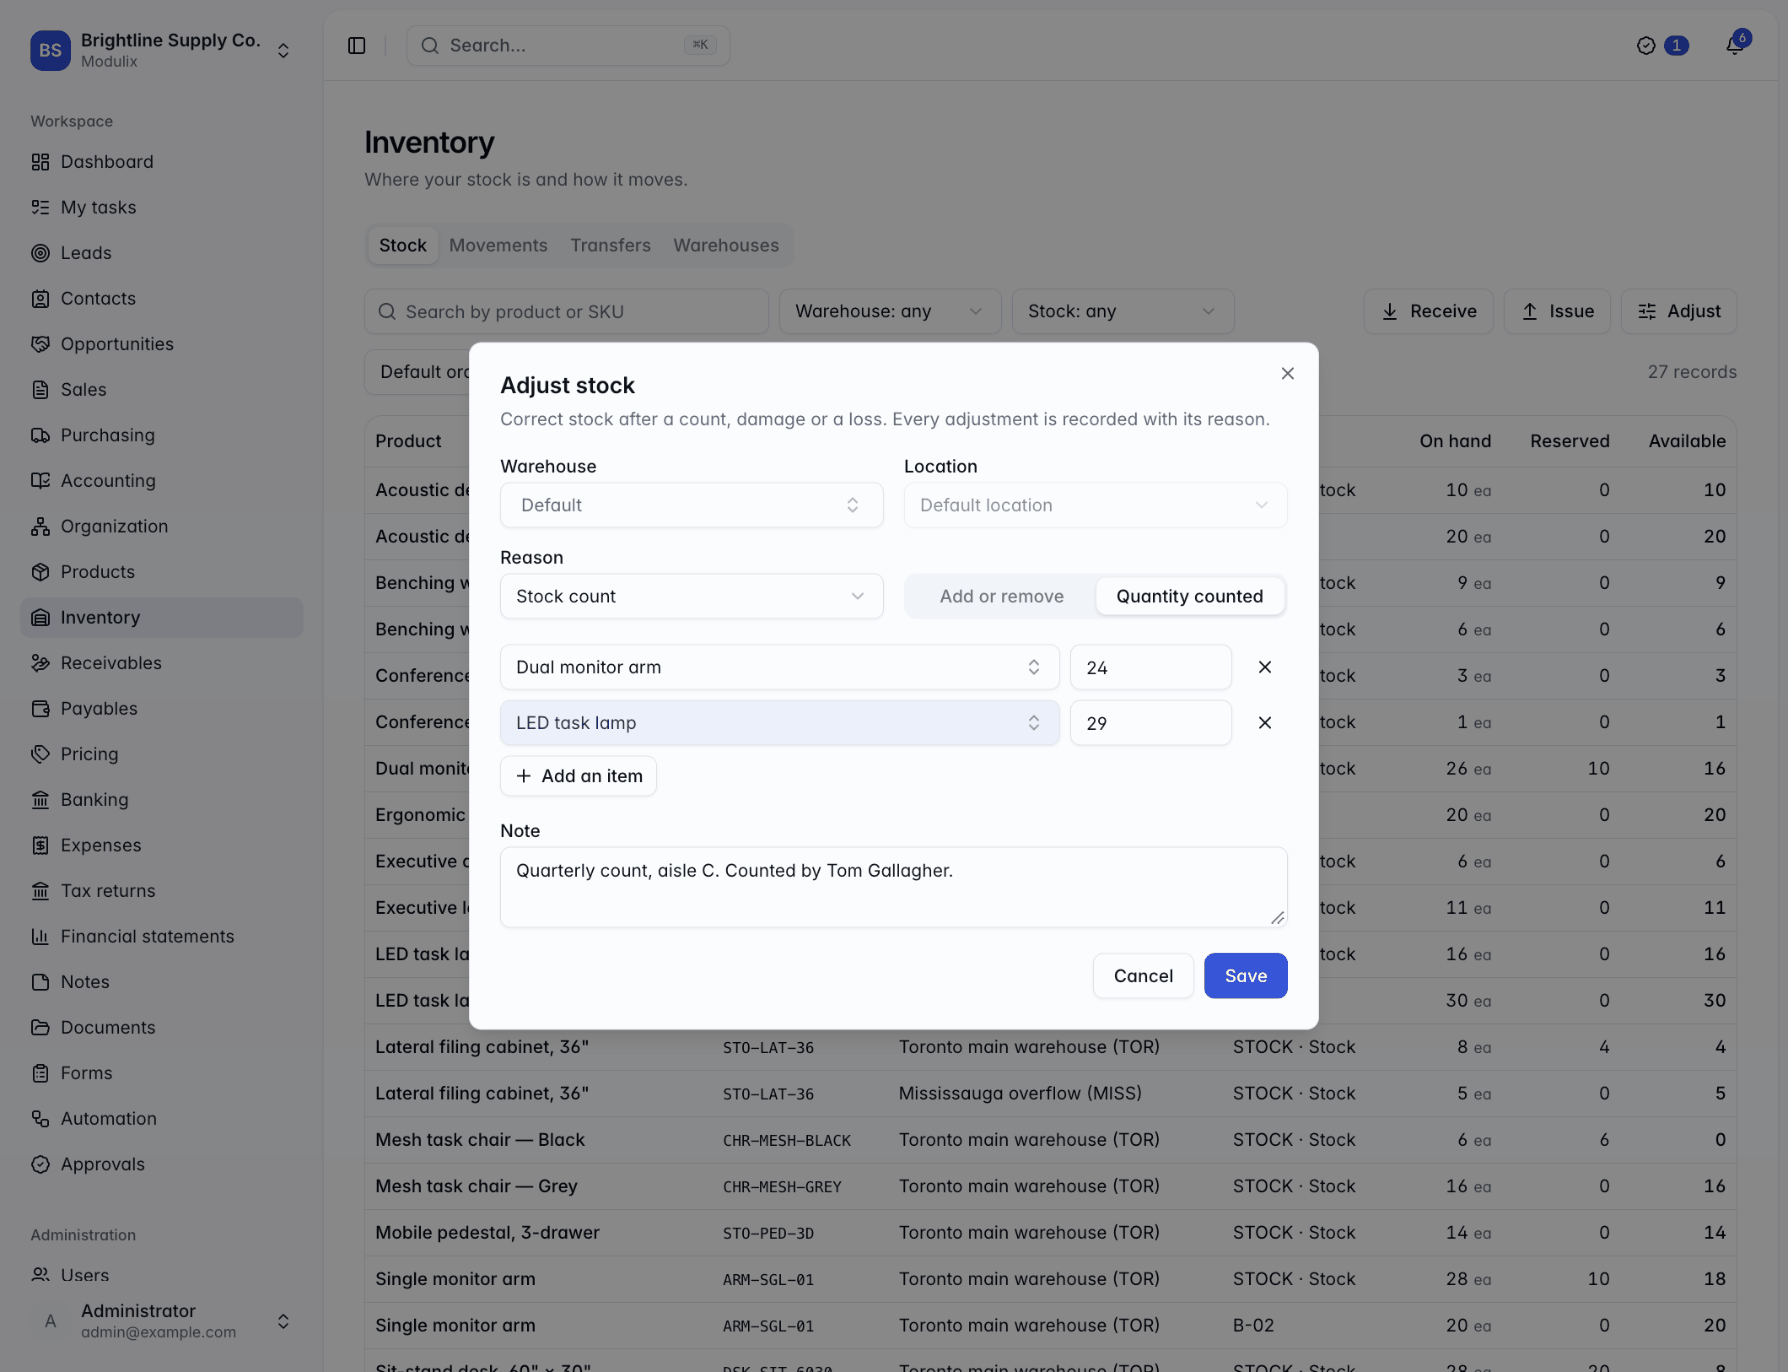Screen dimensions: 1788x1372
Task: Open pending approvals check badge
Action: tap(1662, 46)
